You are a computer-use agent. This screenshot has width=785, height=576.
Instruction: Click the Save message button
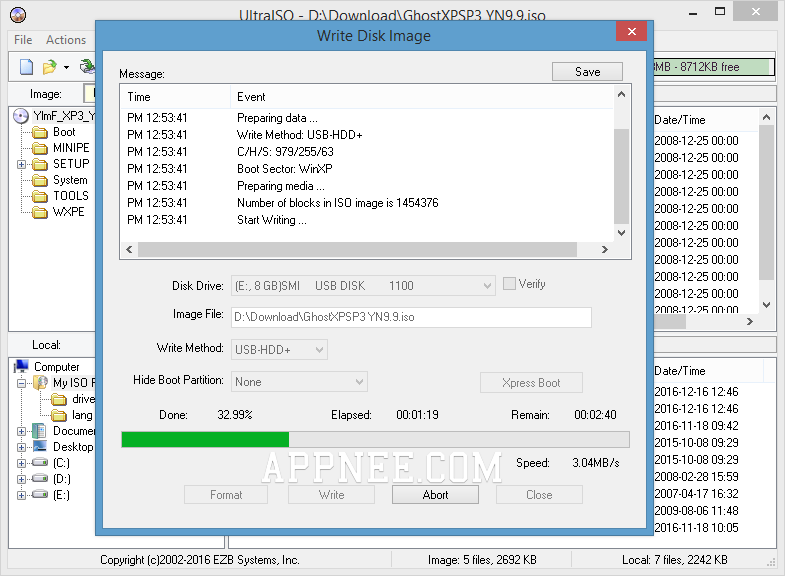tap(587, 72)
